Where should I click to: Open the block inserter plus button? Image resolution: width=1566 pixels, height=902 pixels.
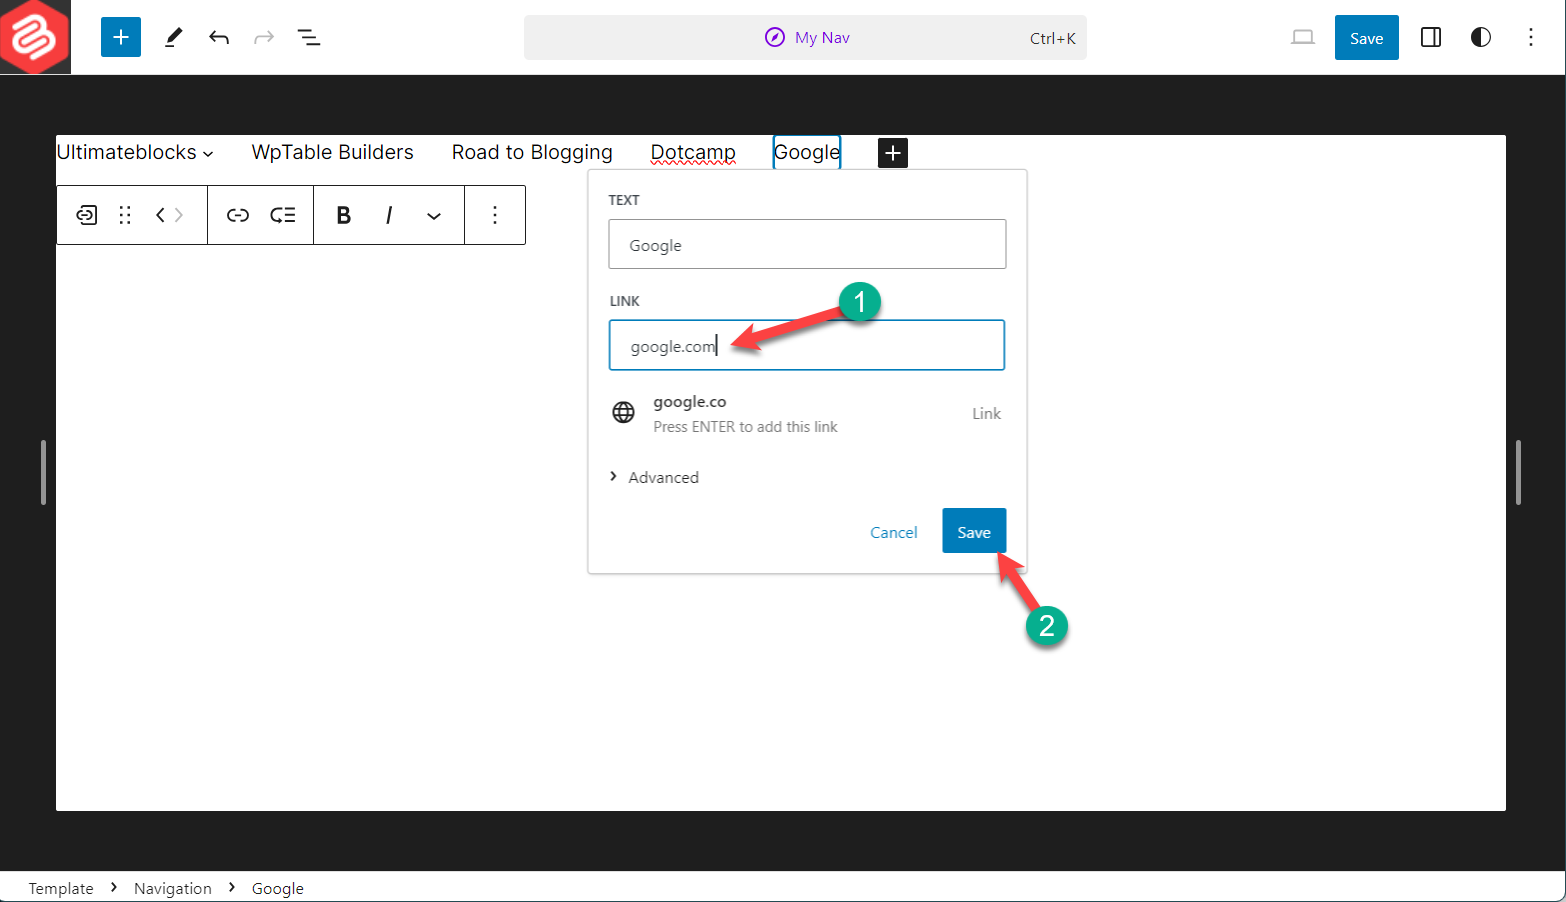click(x=121, y=37)
